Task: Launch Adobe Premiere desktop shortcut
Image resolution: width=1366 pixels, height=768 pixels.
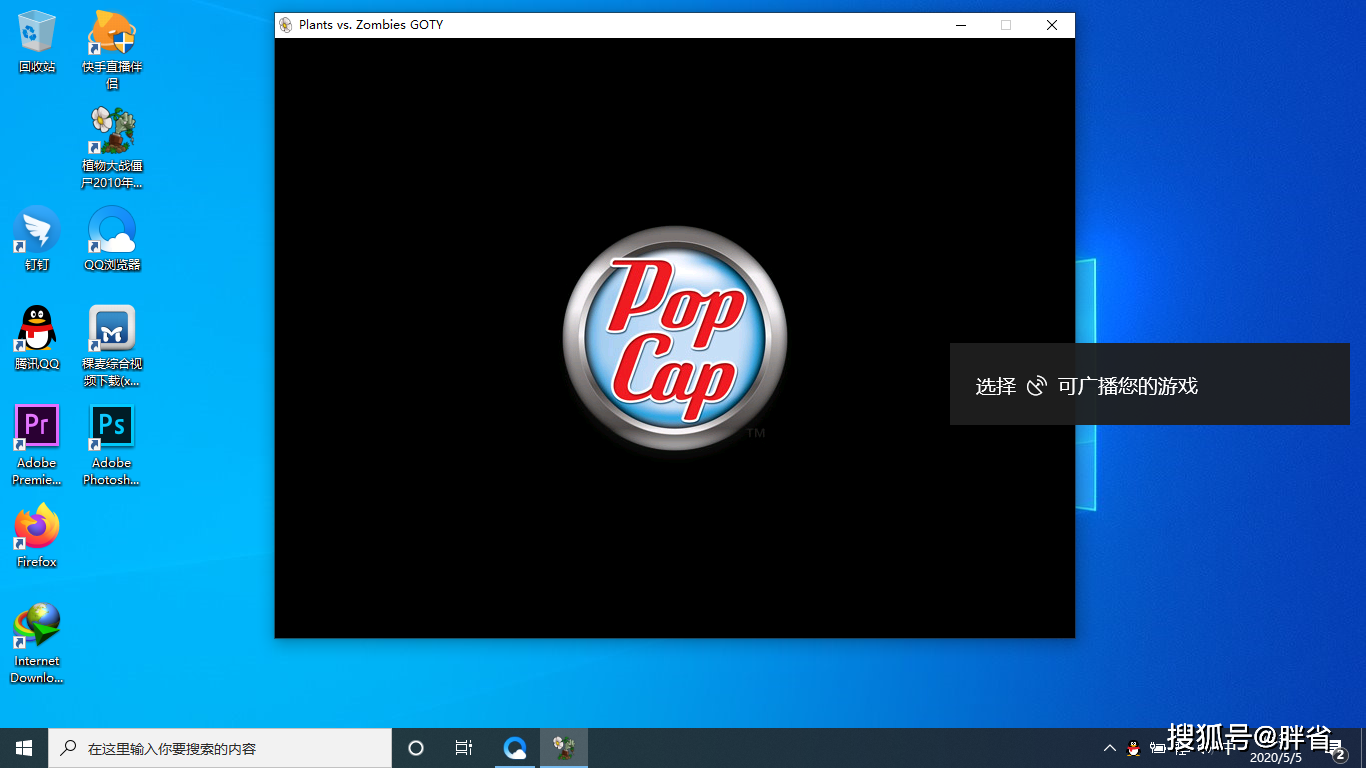Action: (x=37, y=445)
